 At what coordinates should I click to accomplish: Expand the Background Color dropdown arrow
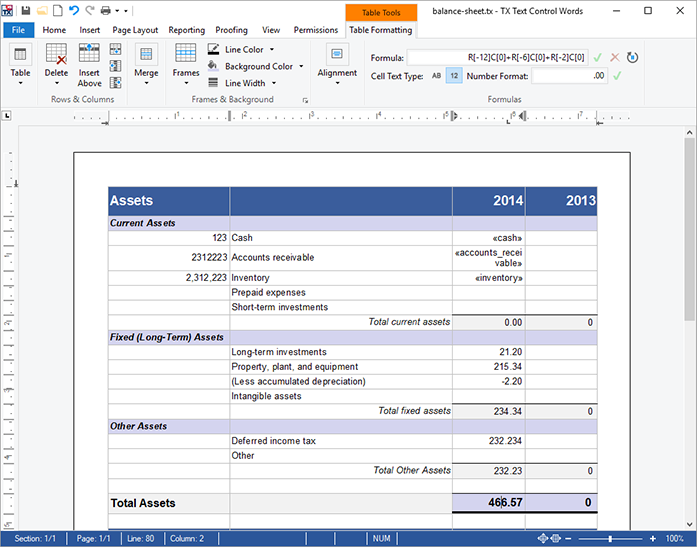point(301,66)
